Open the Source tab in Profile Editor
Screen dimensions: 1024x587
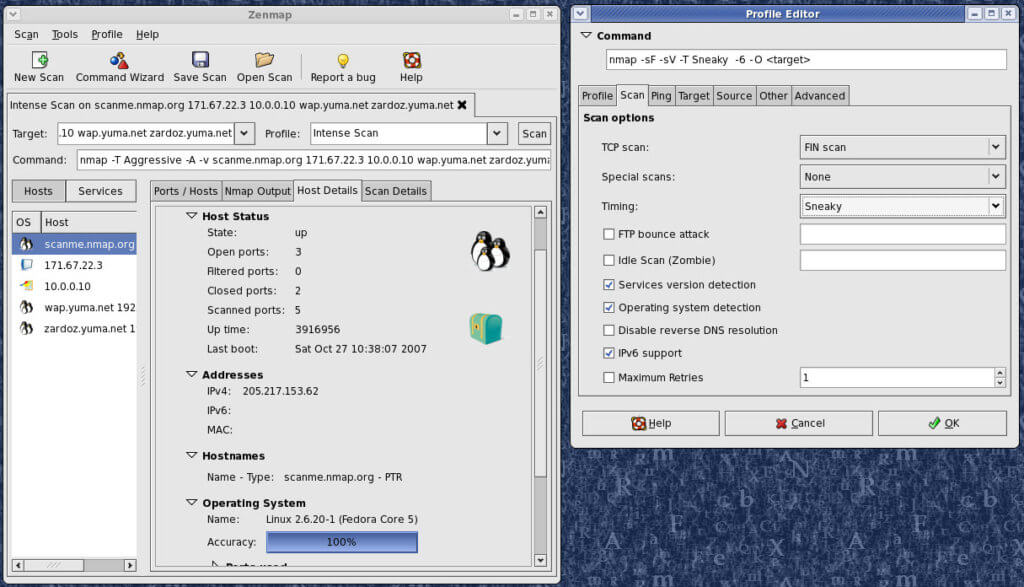tap(734, 96)
